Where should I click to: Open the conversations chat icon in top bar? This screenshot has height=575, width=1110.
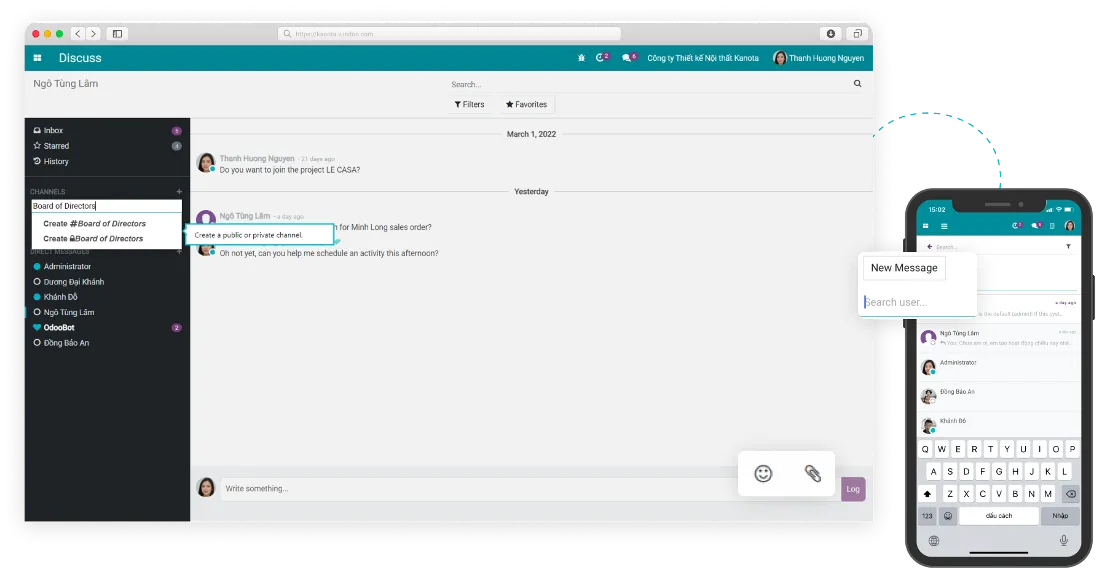(629, 57)
